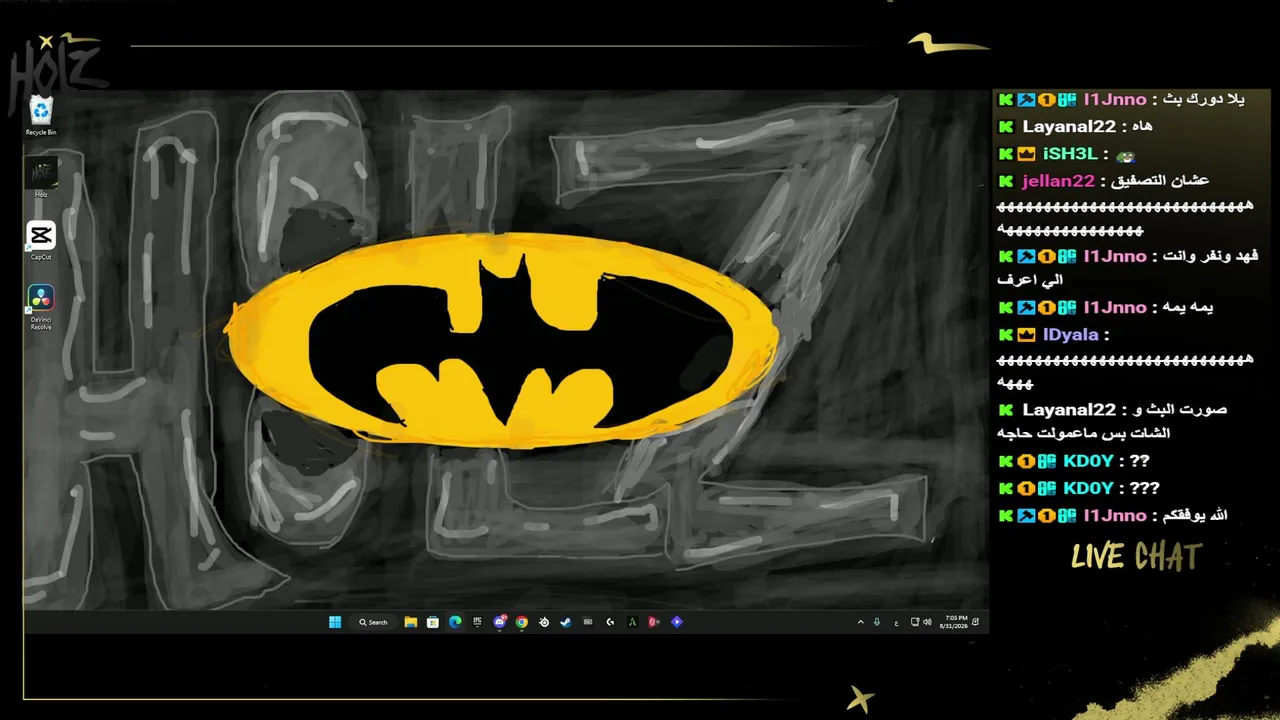The width and height of the screenshot is (1280, 720).
Task: Click username jellan22 in live chat
Action: tap(1058, 181)
